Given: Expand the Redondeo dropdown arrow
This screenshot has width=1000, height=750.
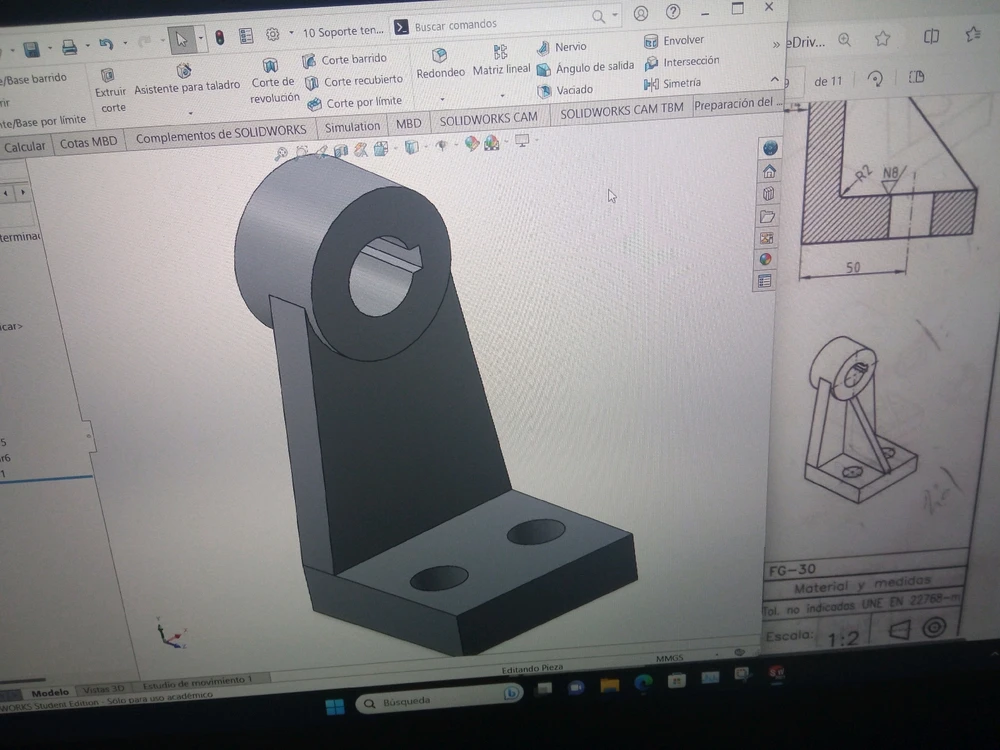Looking at the screenshot, I should coord(442,99).
